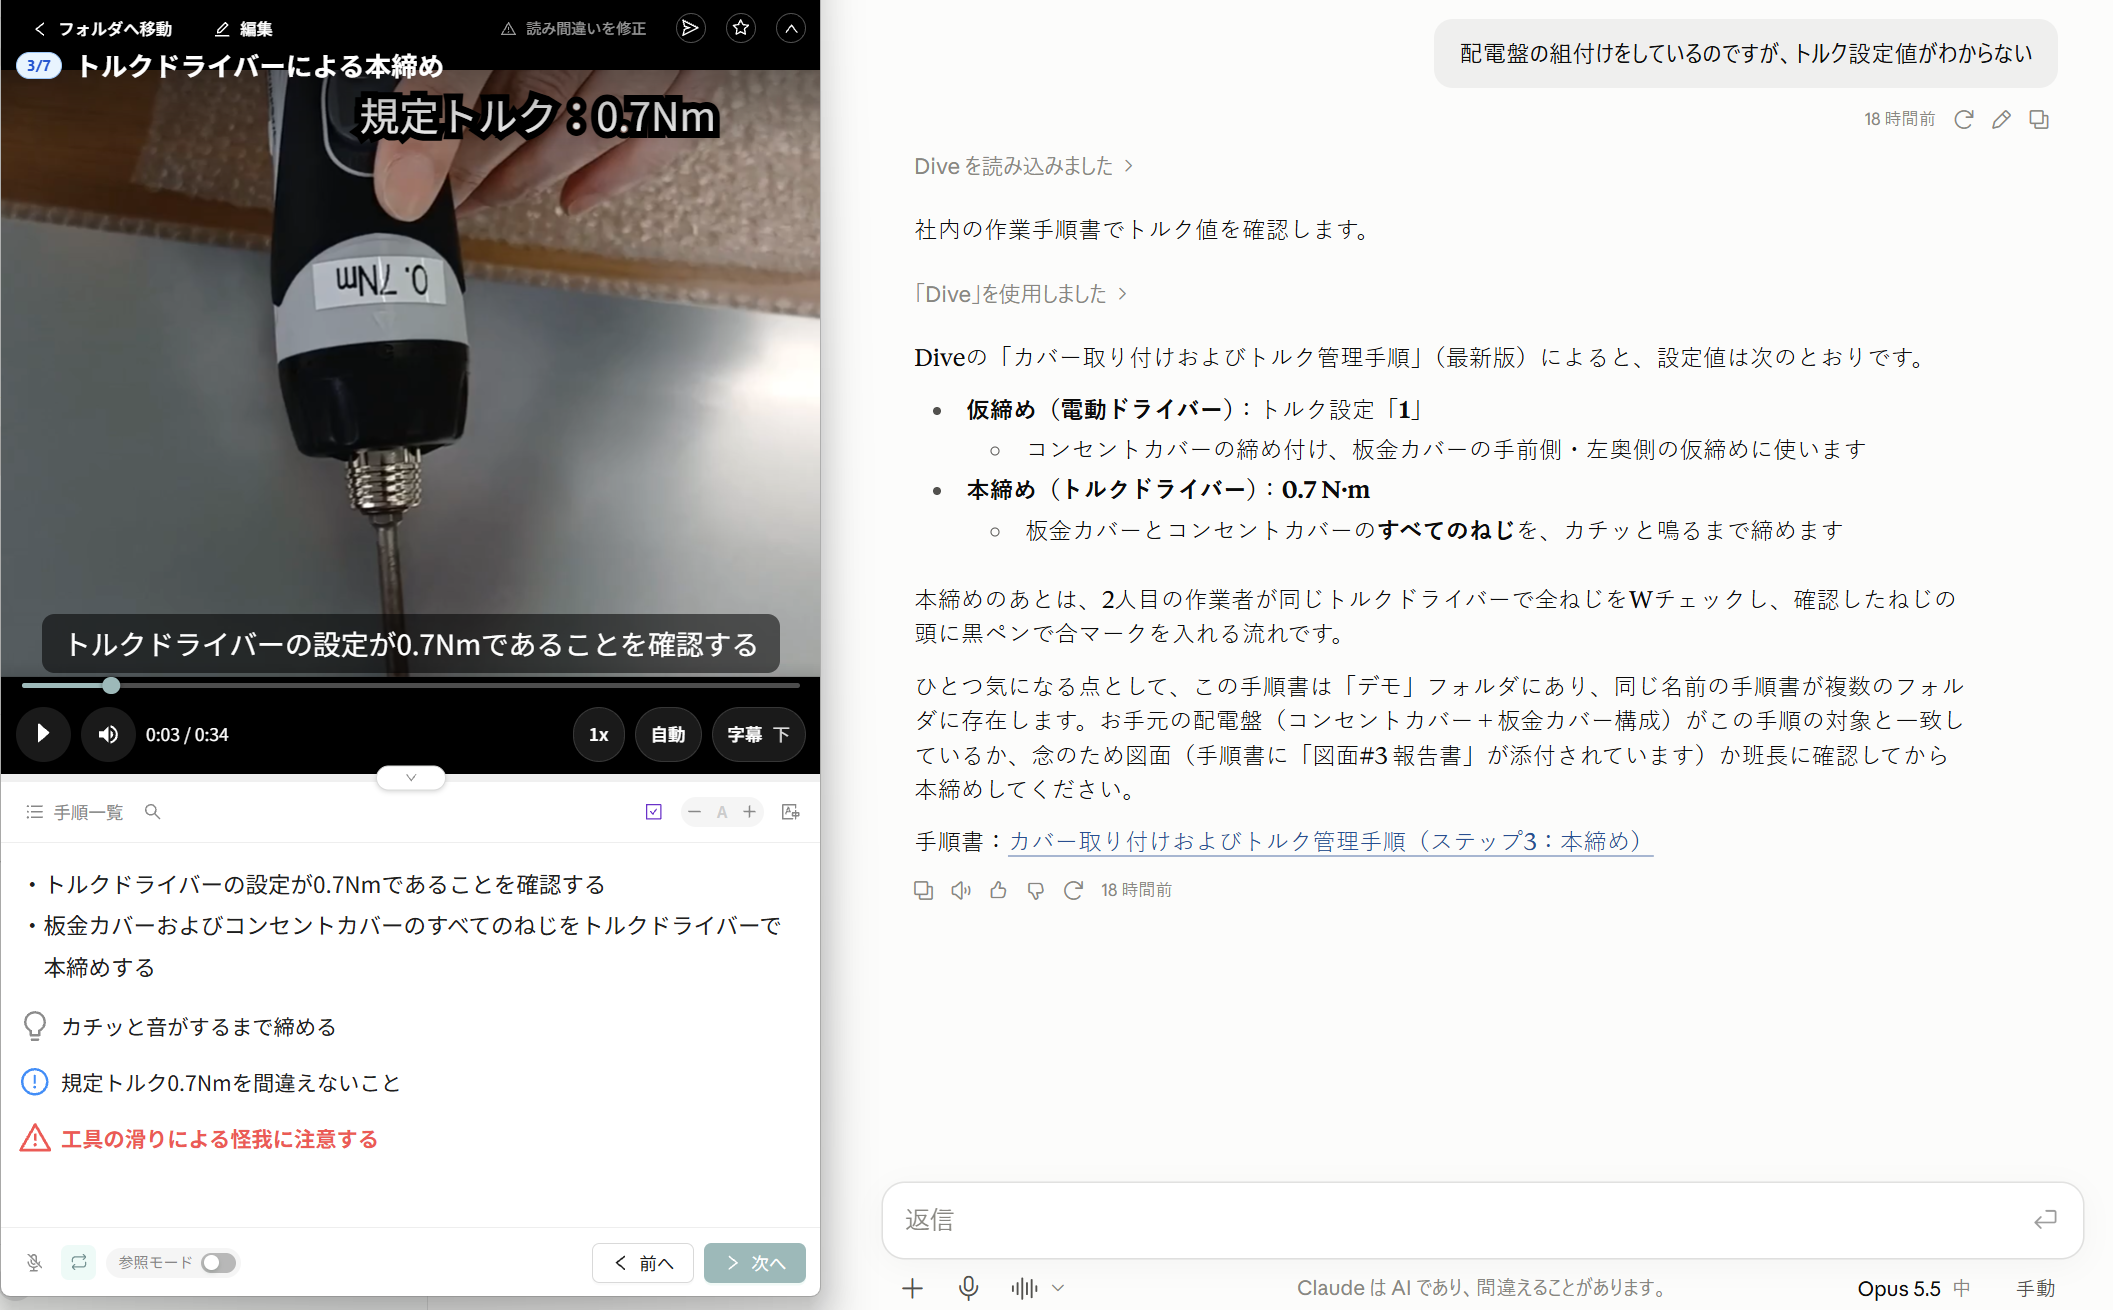
Task: Open the voice mode dropdown chevron
Action: point(1058,1288)
